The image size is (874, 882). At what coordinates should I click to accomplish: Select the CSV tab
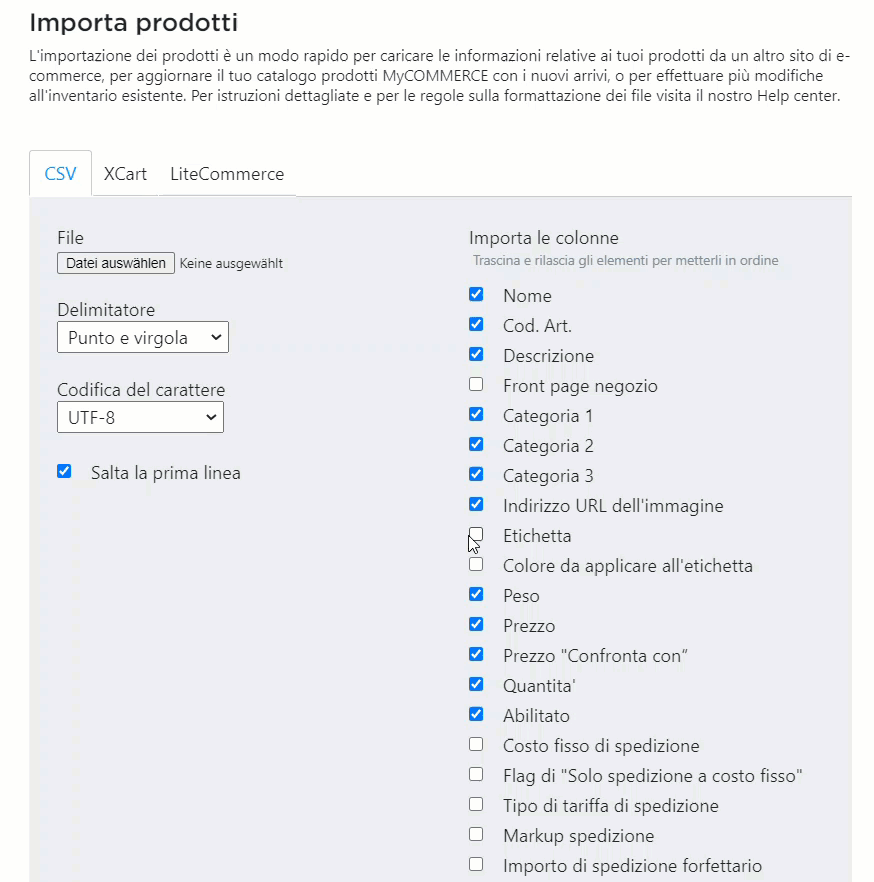click(x=60, y=174)
